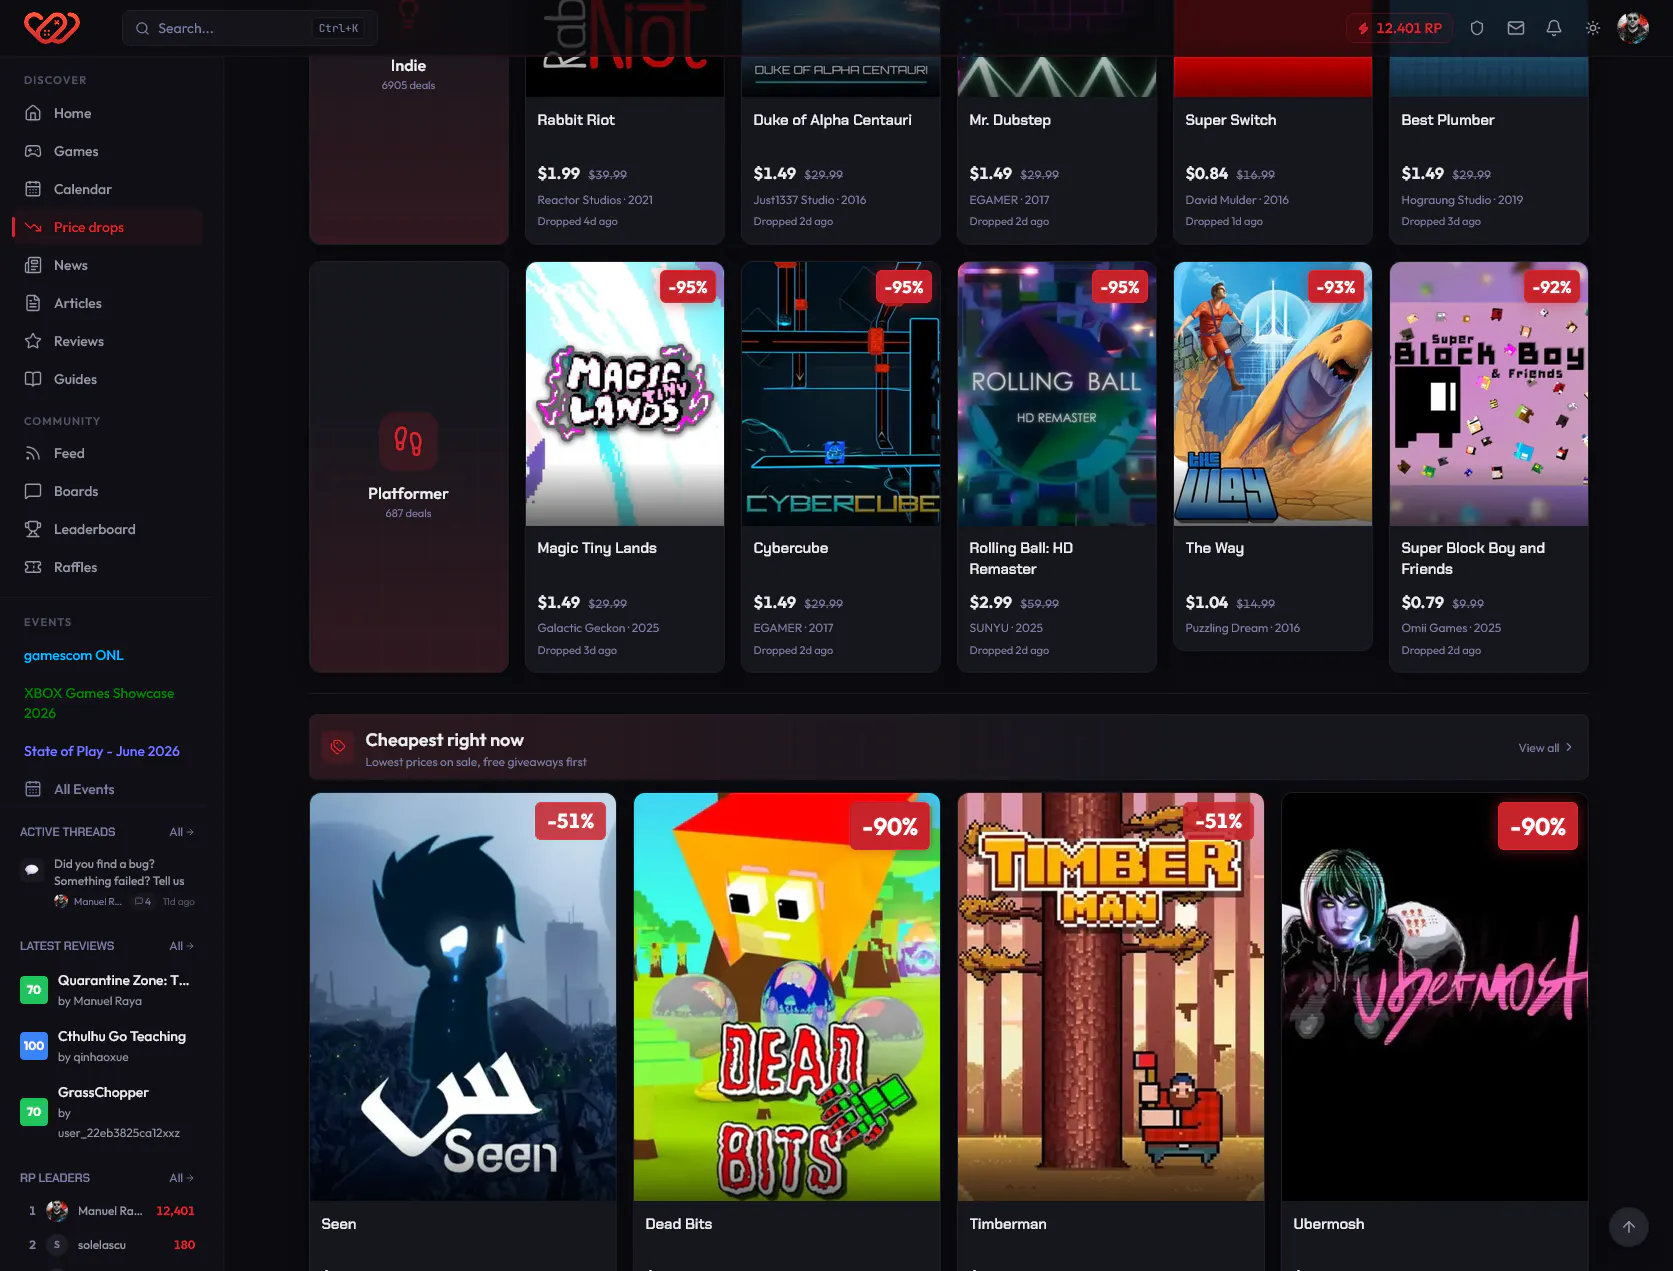View all RP leaders
1673x1271 pixels.
pyautogui.click(x=182, y=1178)
